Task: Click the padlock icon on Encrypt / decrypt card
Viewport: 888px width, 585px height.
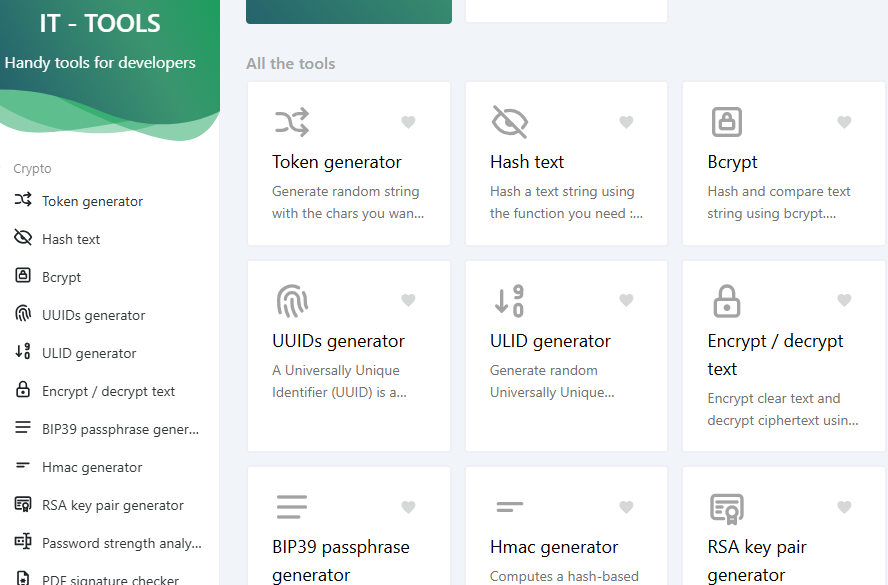Action: [x=726, y=301]
